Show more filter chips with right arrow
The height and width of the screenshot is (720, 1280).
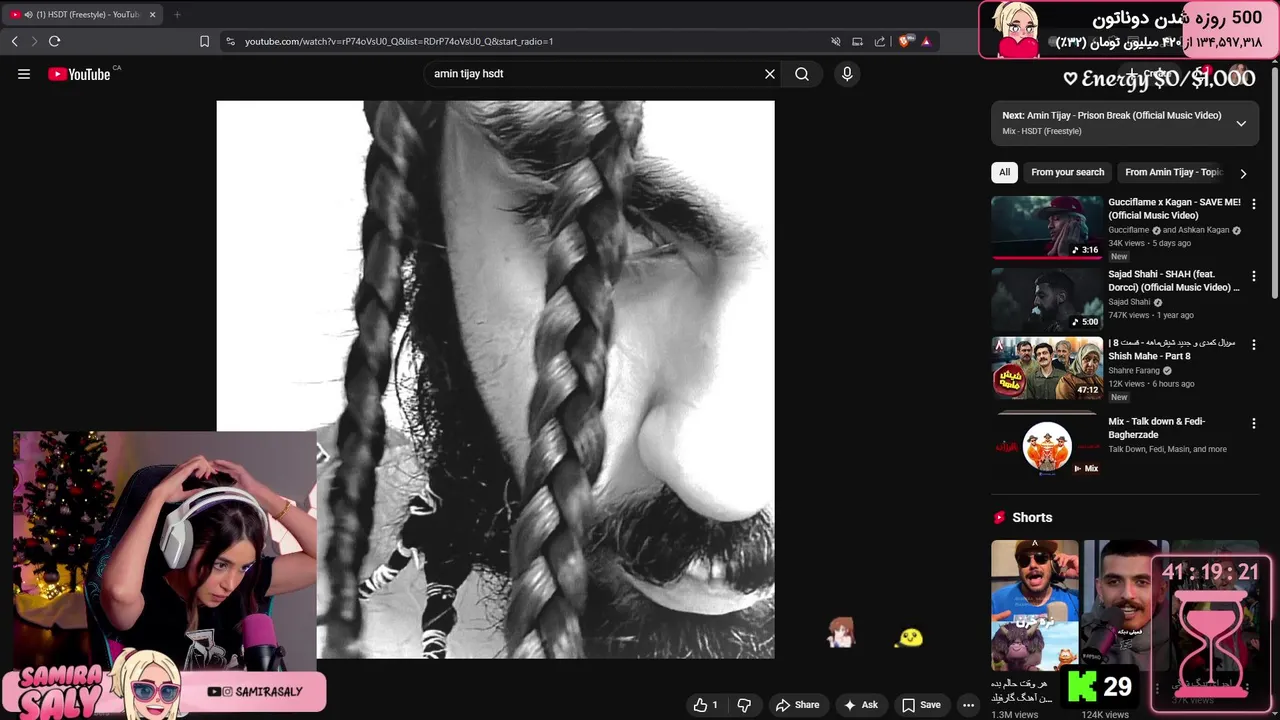click(1243, 173)
